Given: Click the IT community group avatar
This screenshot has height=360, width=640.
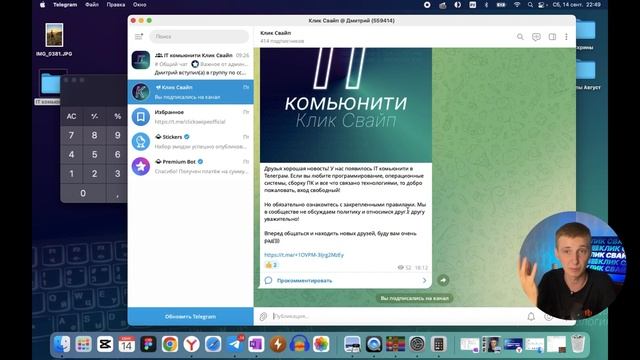Looking at the screenshot, I should point(141,60).
